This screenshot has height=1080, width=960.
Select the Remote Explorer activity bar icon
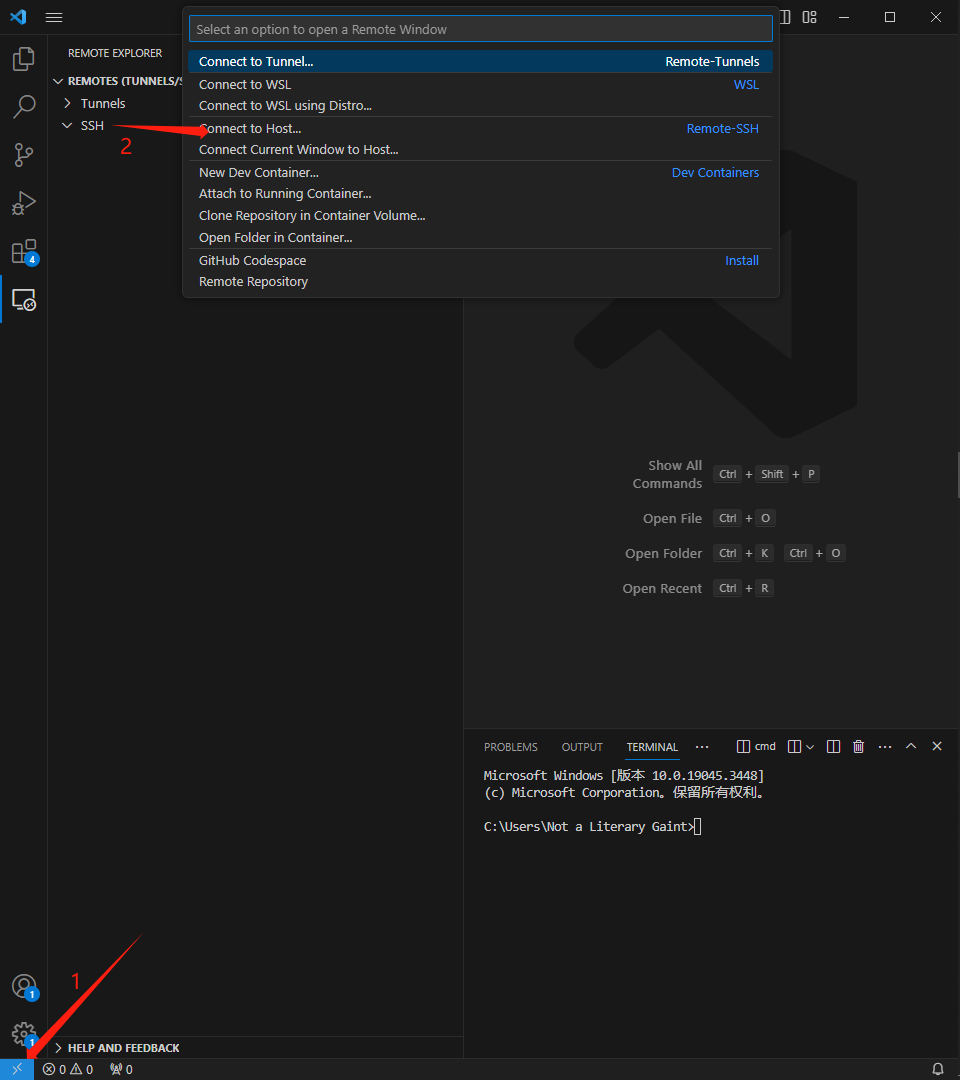point(23,300)
